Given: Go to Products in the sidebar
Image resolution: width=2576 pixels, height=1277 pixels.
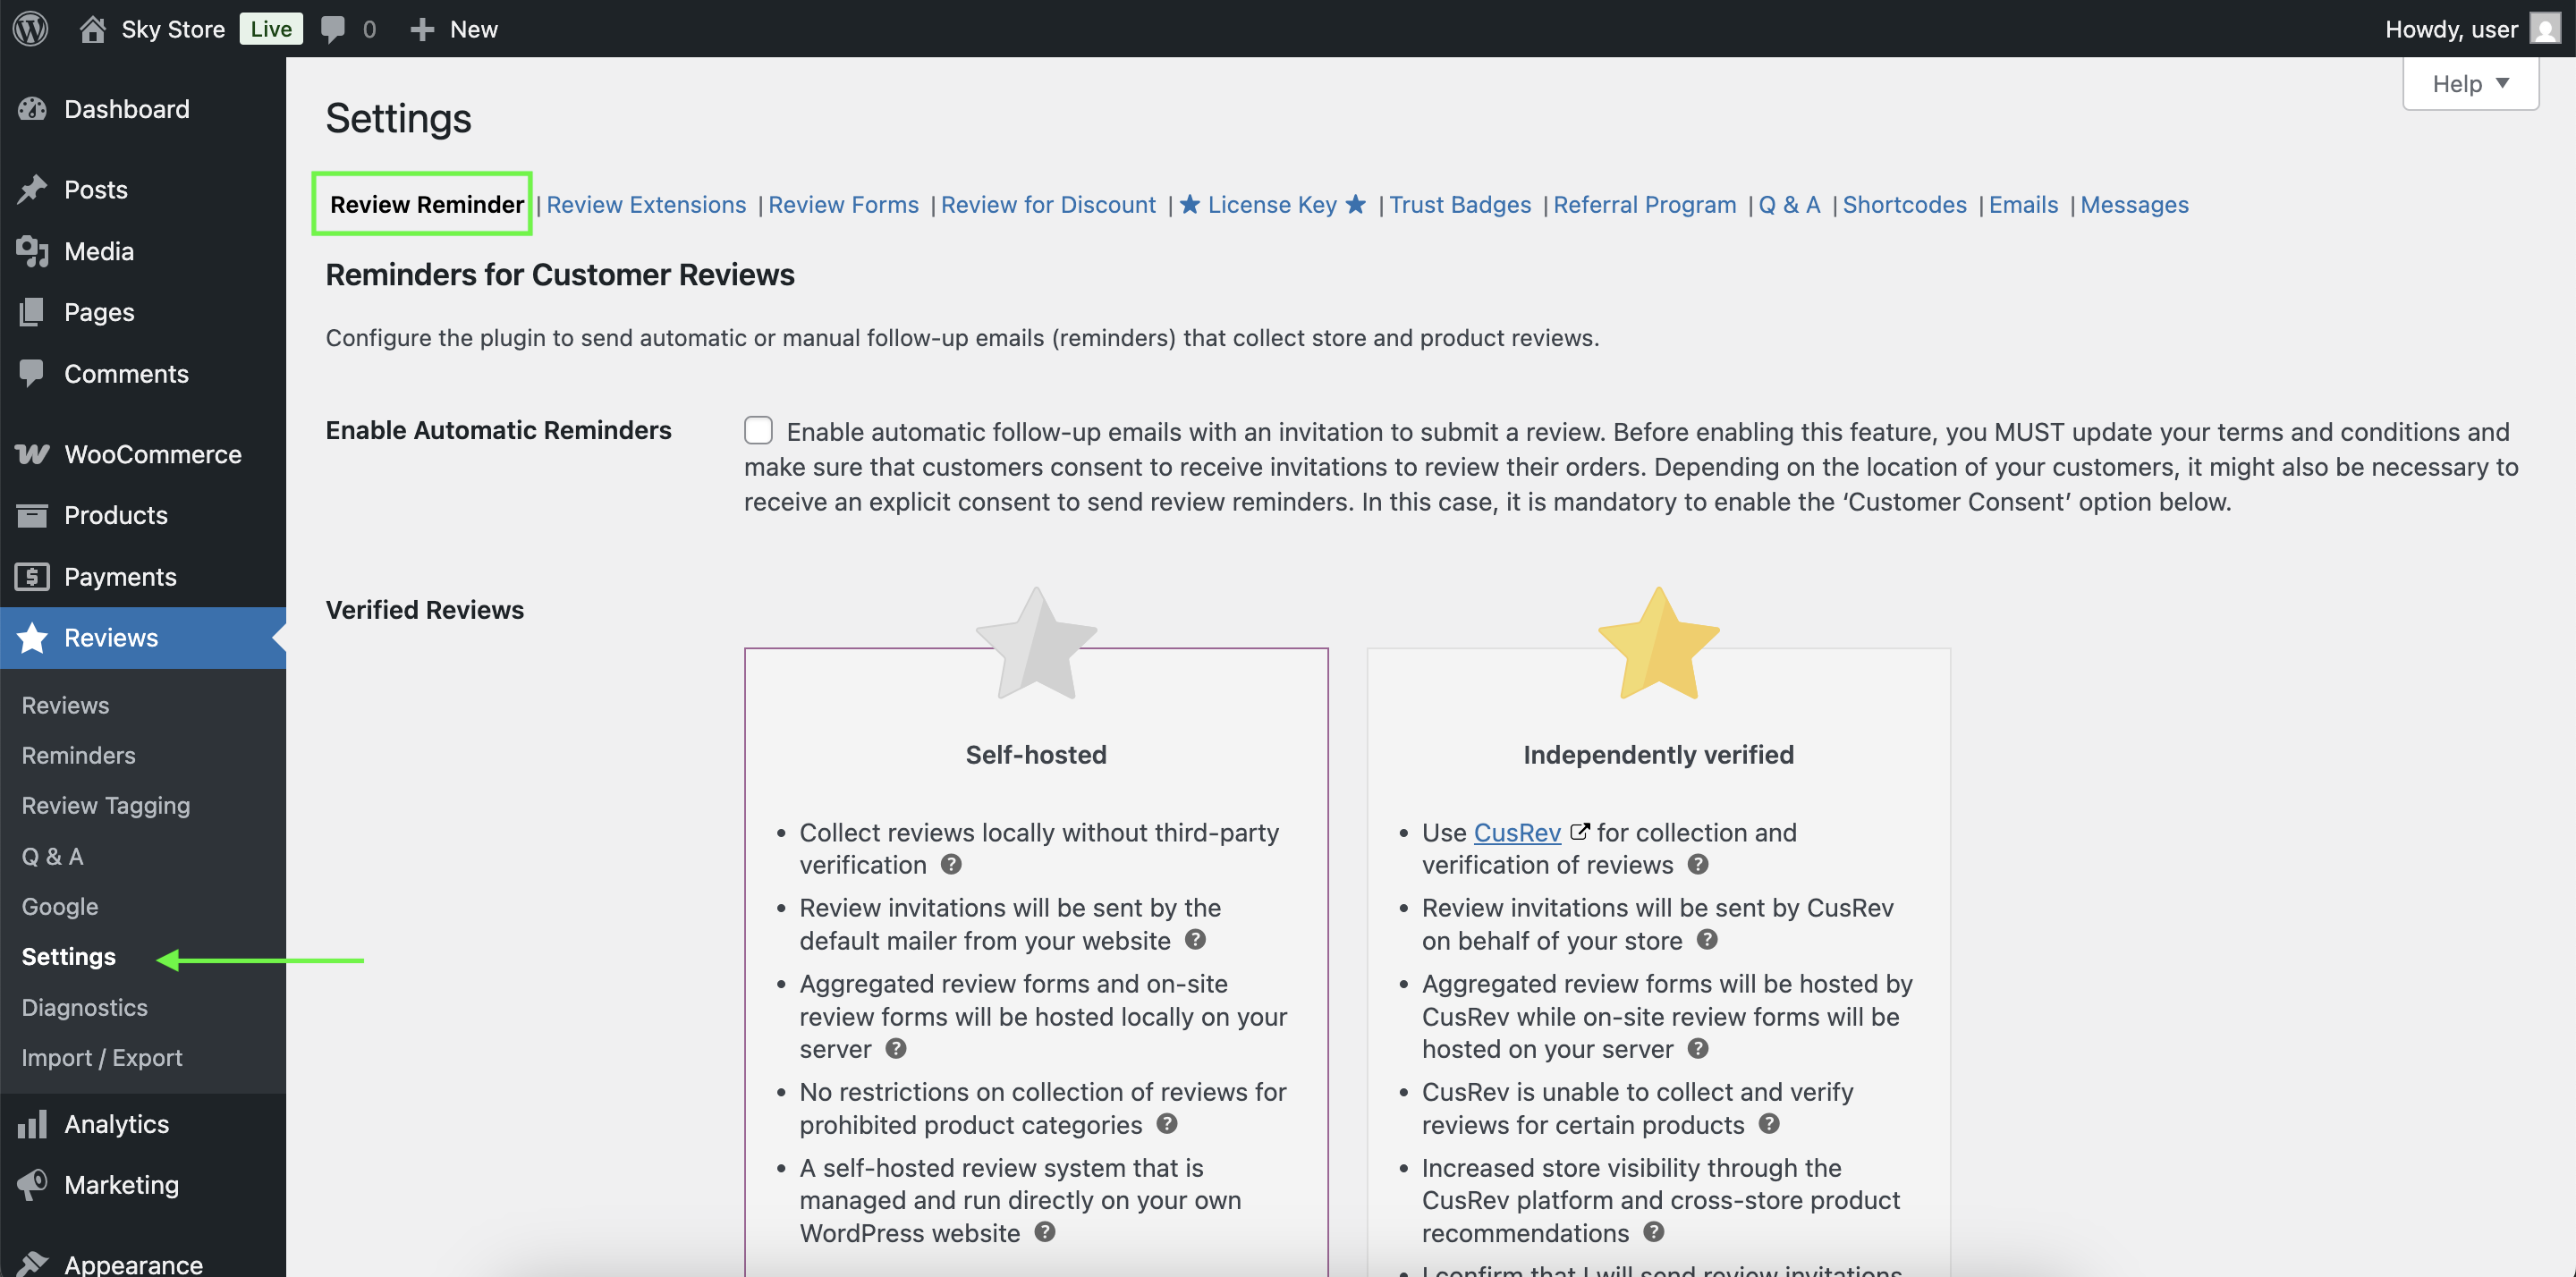Looking at the screenshot, I should click(x=116, y=515).
